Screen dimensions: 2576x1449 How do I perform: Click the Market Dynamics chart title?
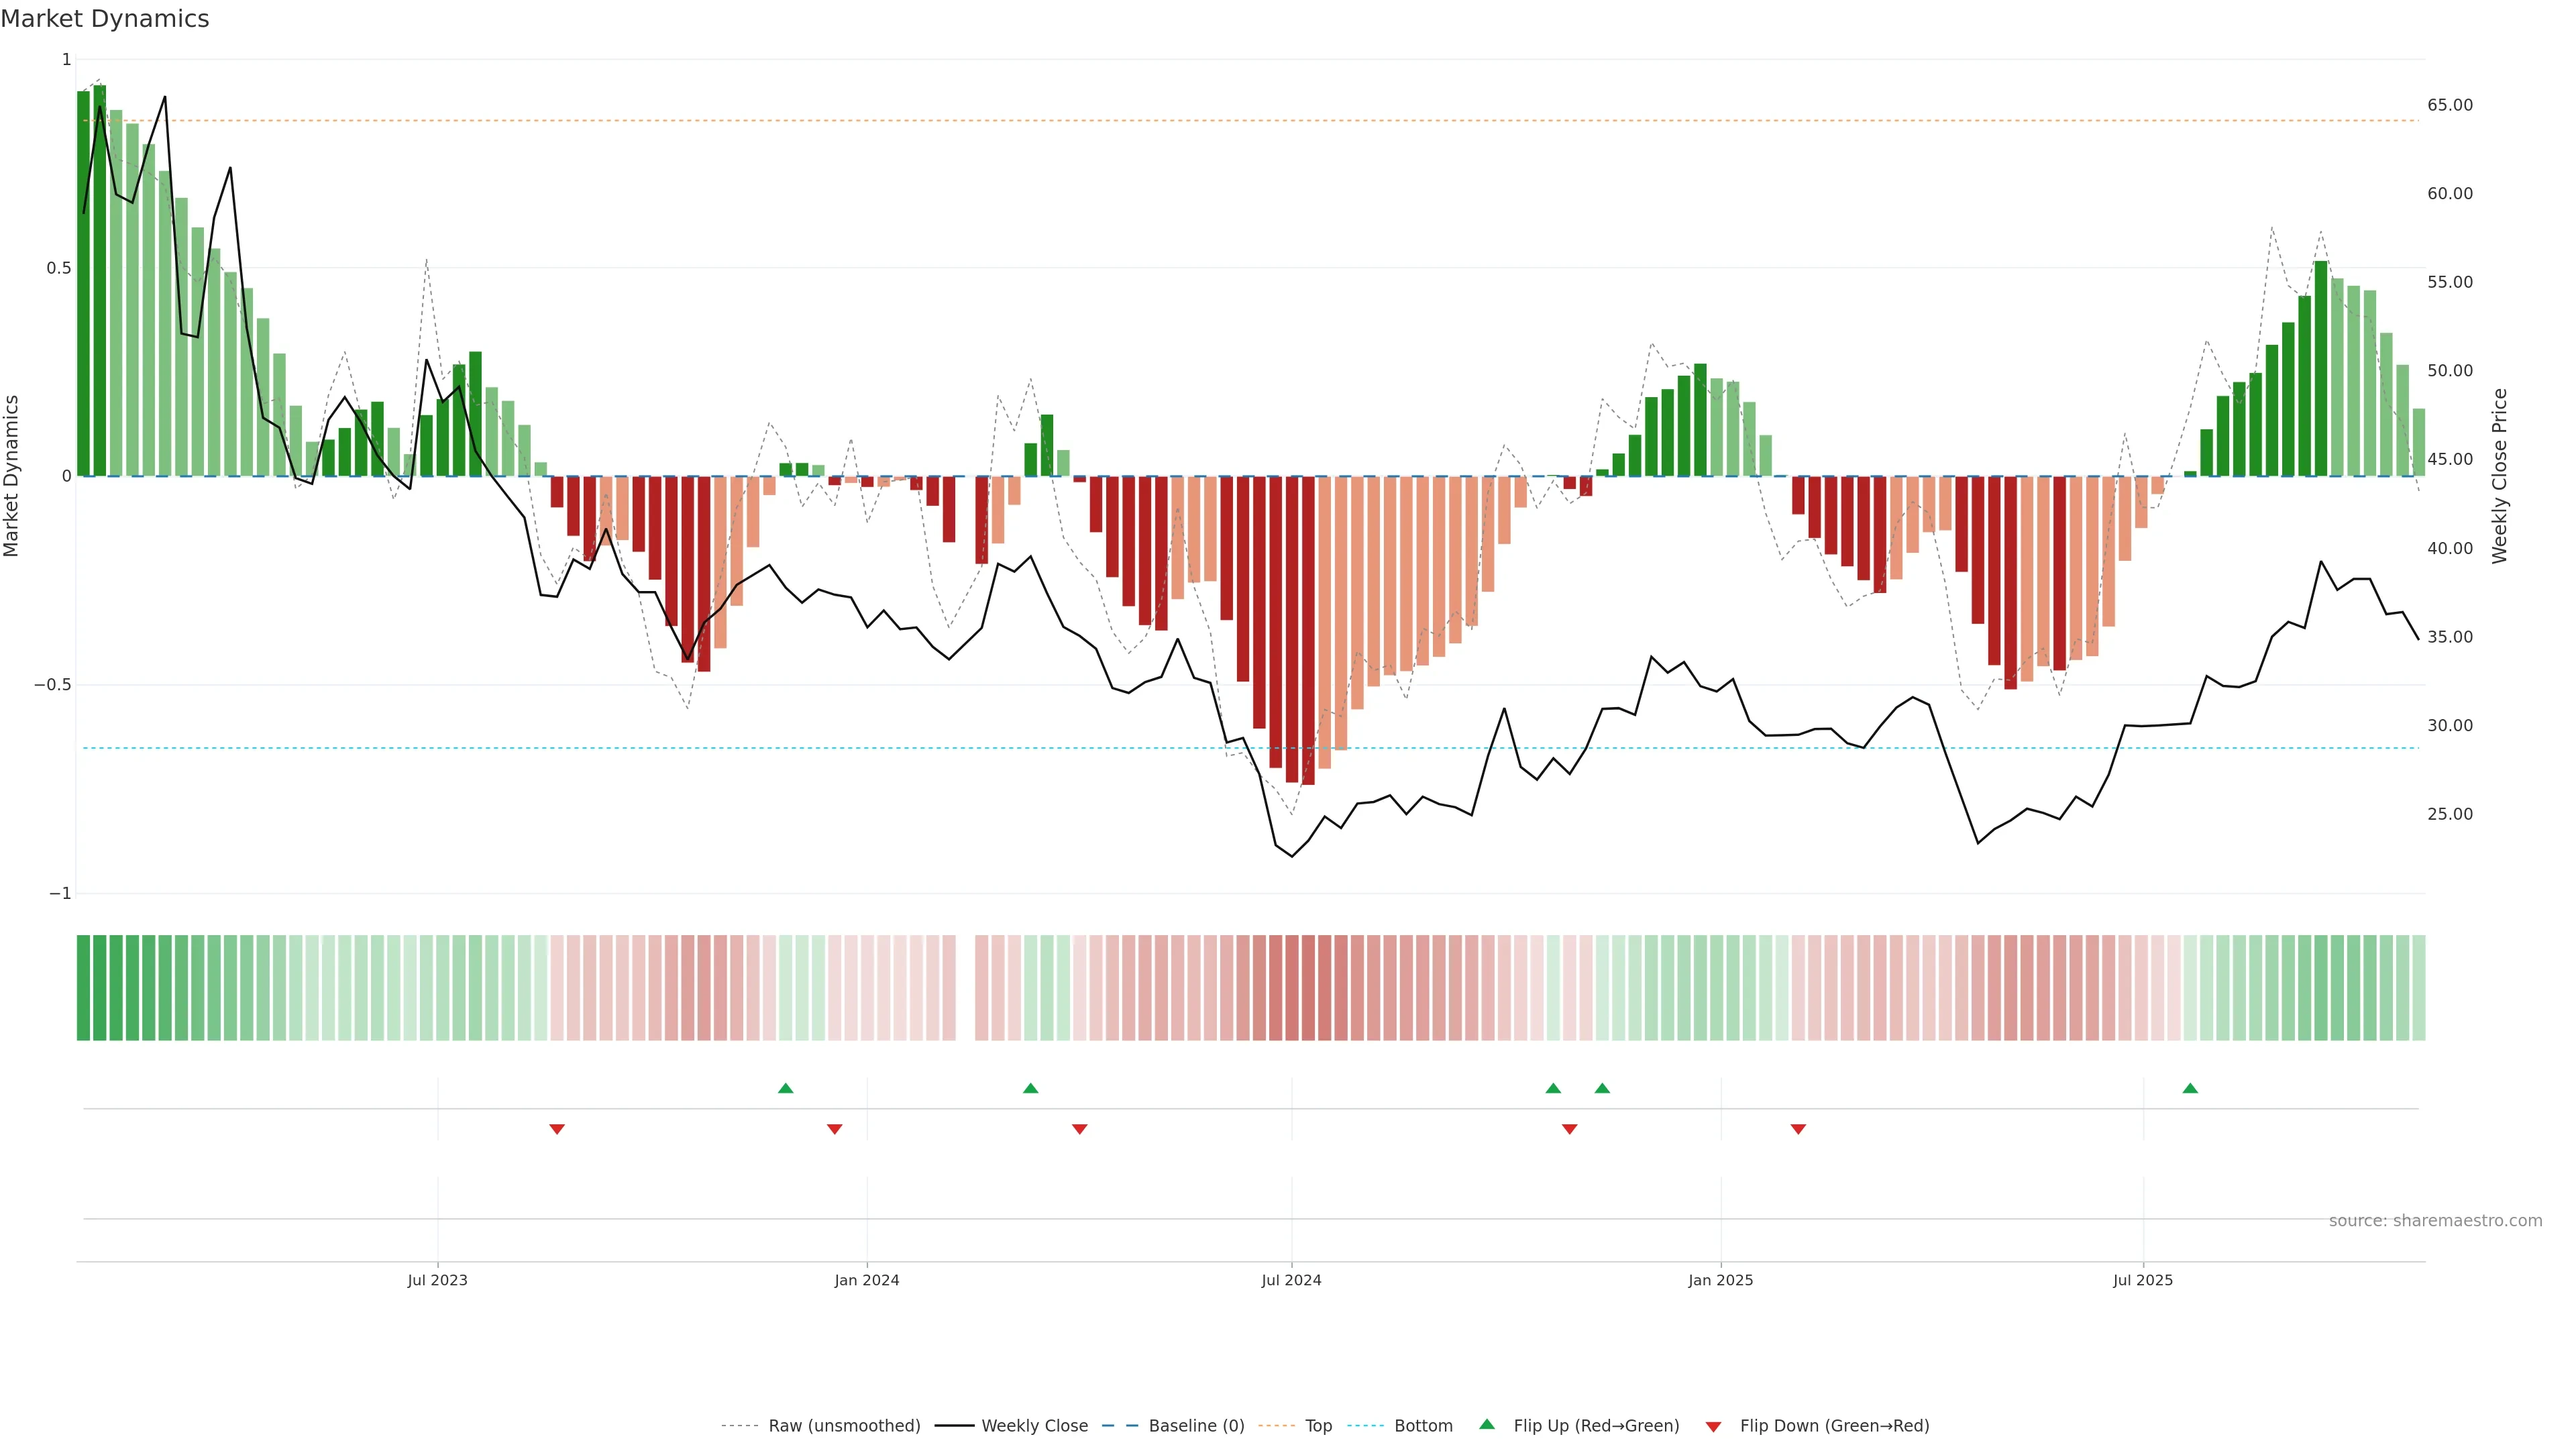click(105, 19)
